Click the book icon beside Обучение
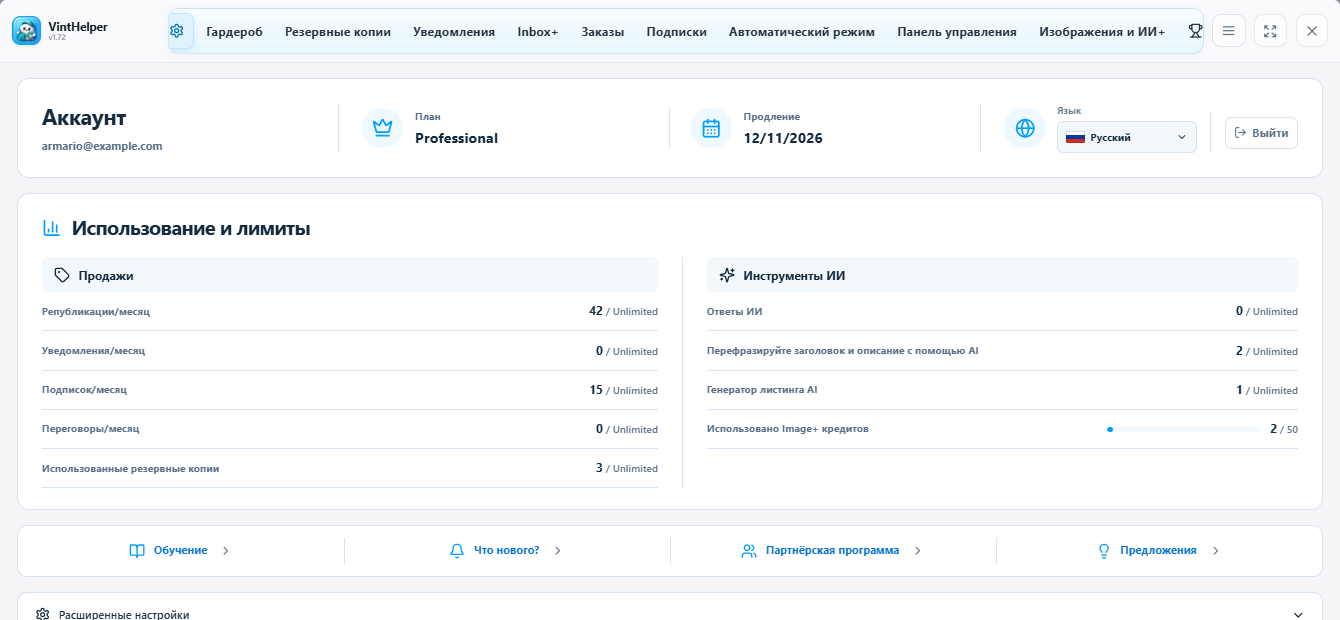 137,550
